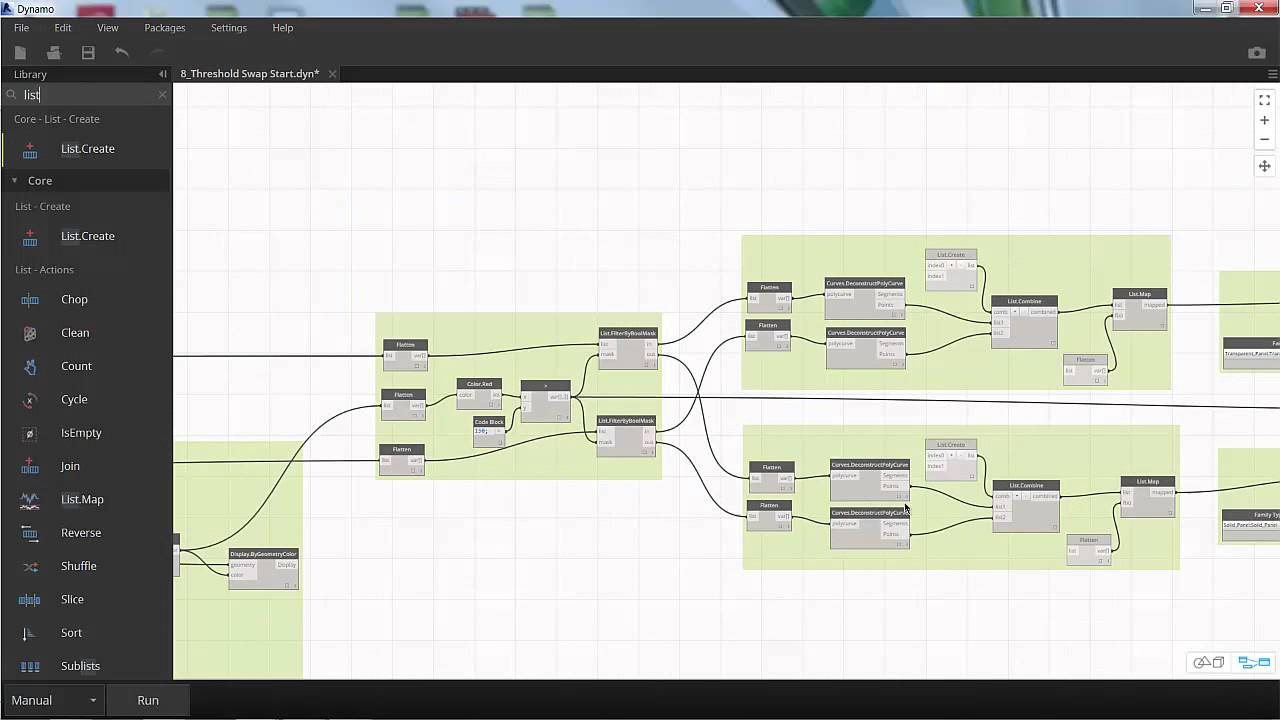This screenshot has height=720, width=1280.
Task: Click the Slice node icon
Action: point(30,599)
